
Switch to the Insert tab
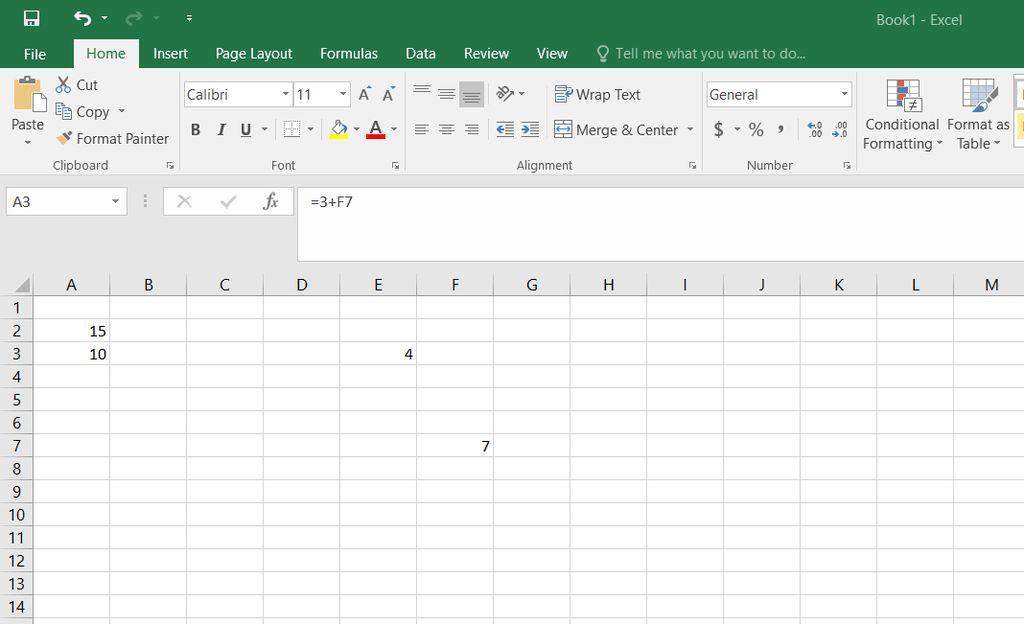point(170,54)
